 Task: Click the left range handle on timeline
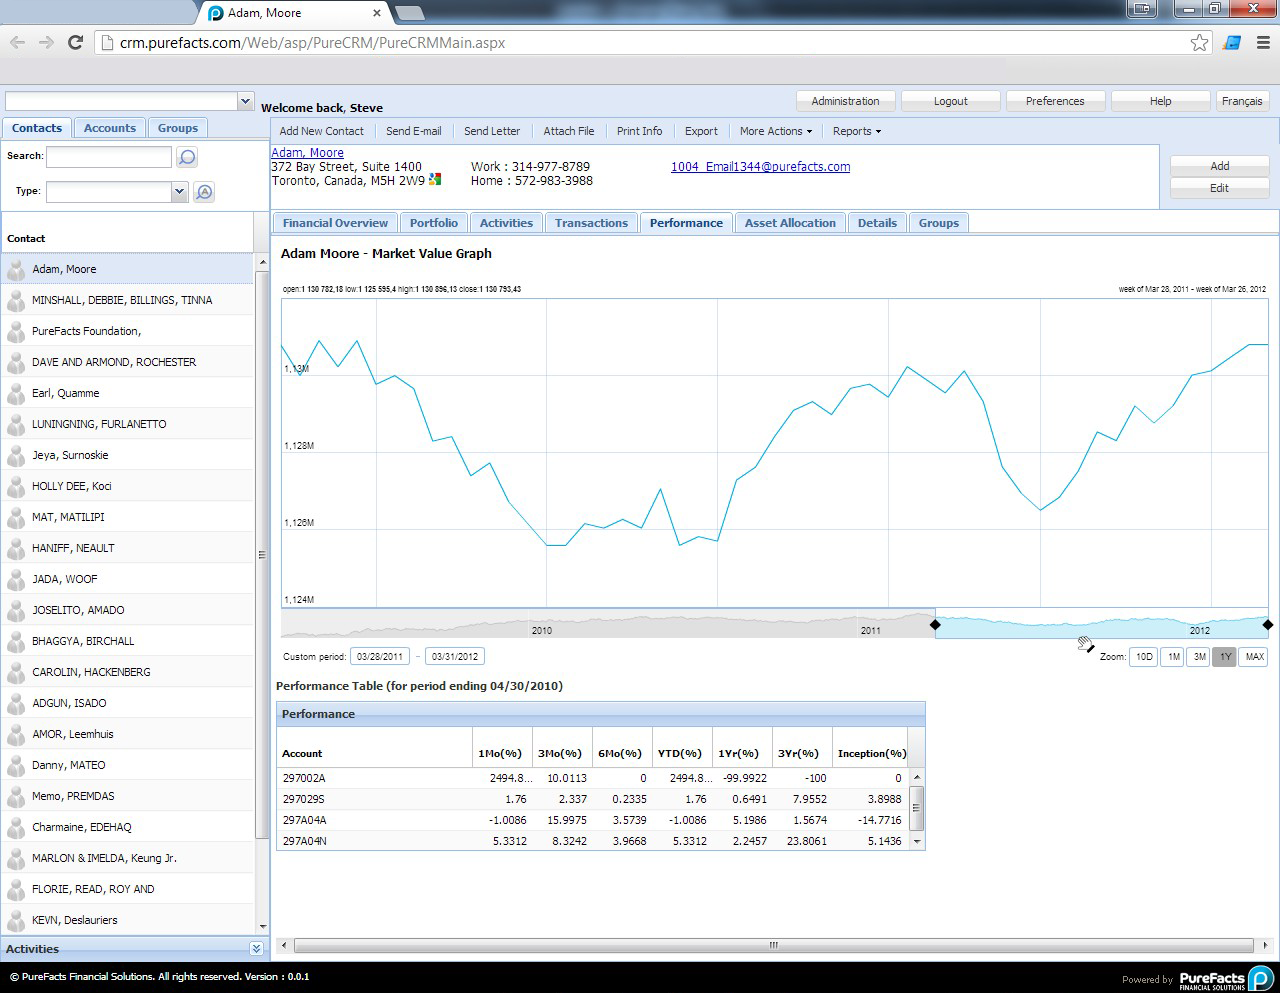[935, 625]
